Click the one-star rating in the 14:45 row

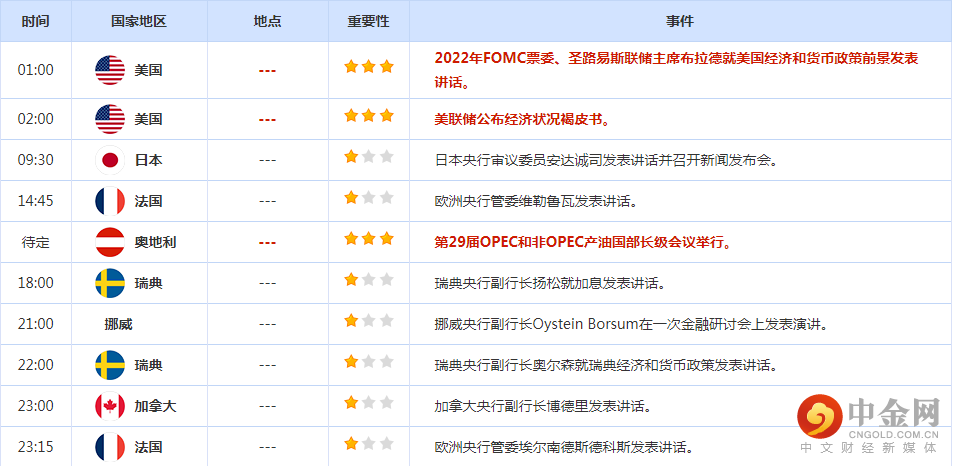pos(369,198)
